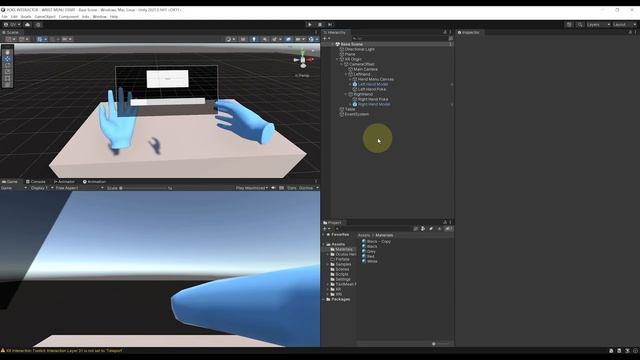Open the Component menu

(69, 17)
